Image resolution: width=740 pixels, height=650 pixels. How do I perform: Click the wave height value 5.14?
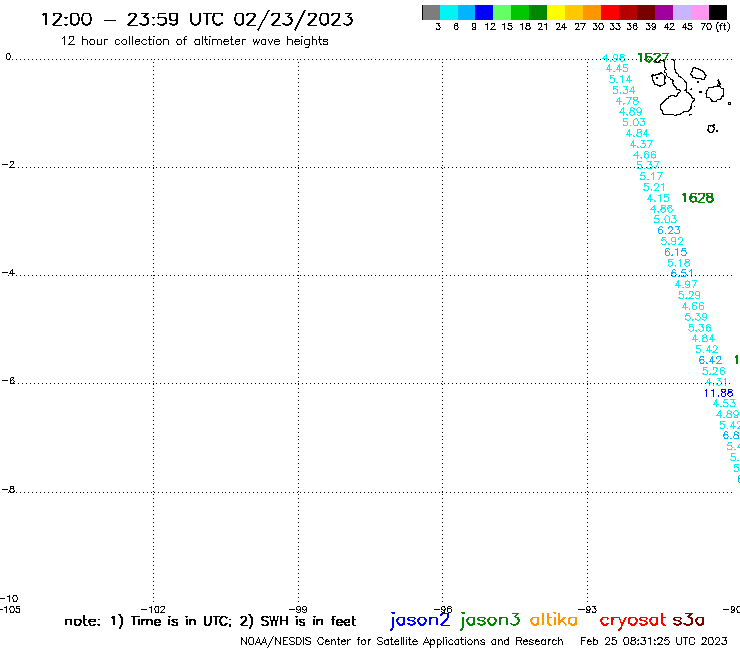coord(620,79)
